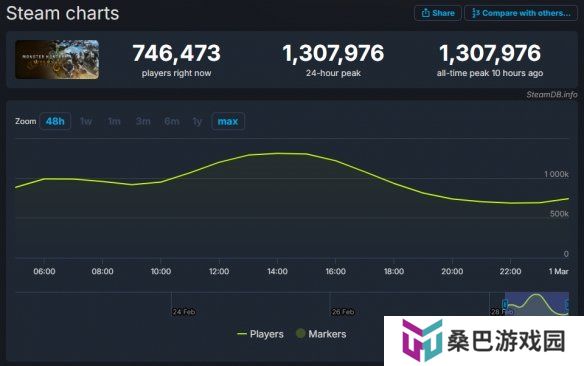Select the 48h zoom range
The width and height of the screenshot is (584, 366).
(x=55, y=121)
